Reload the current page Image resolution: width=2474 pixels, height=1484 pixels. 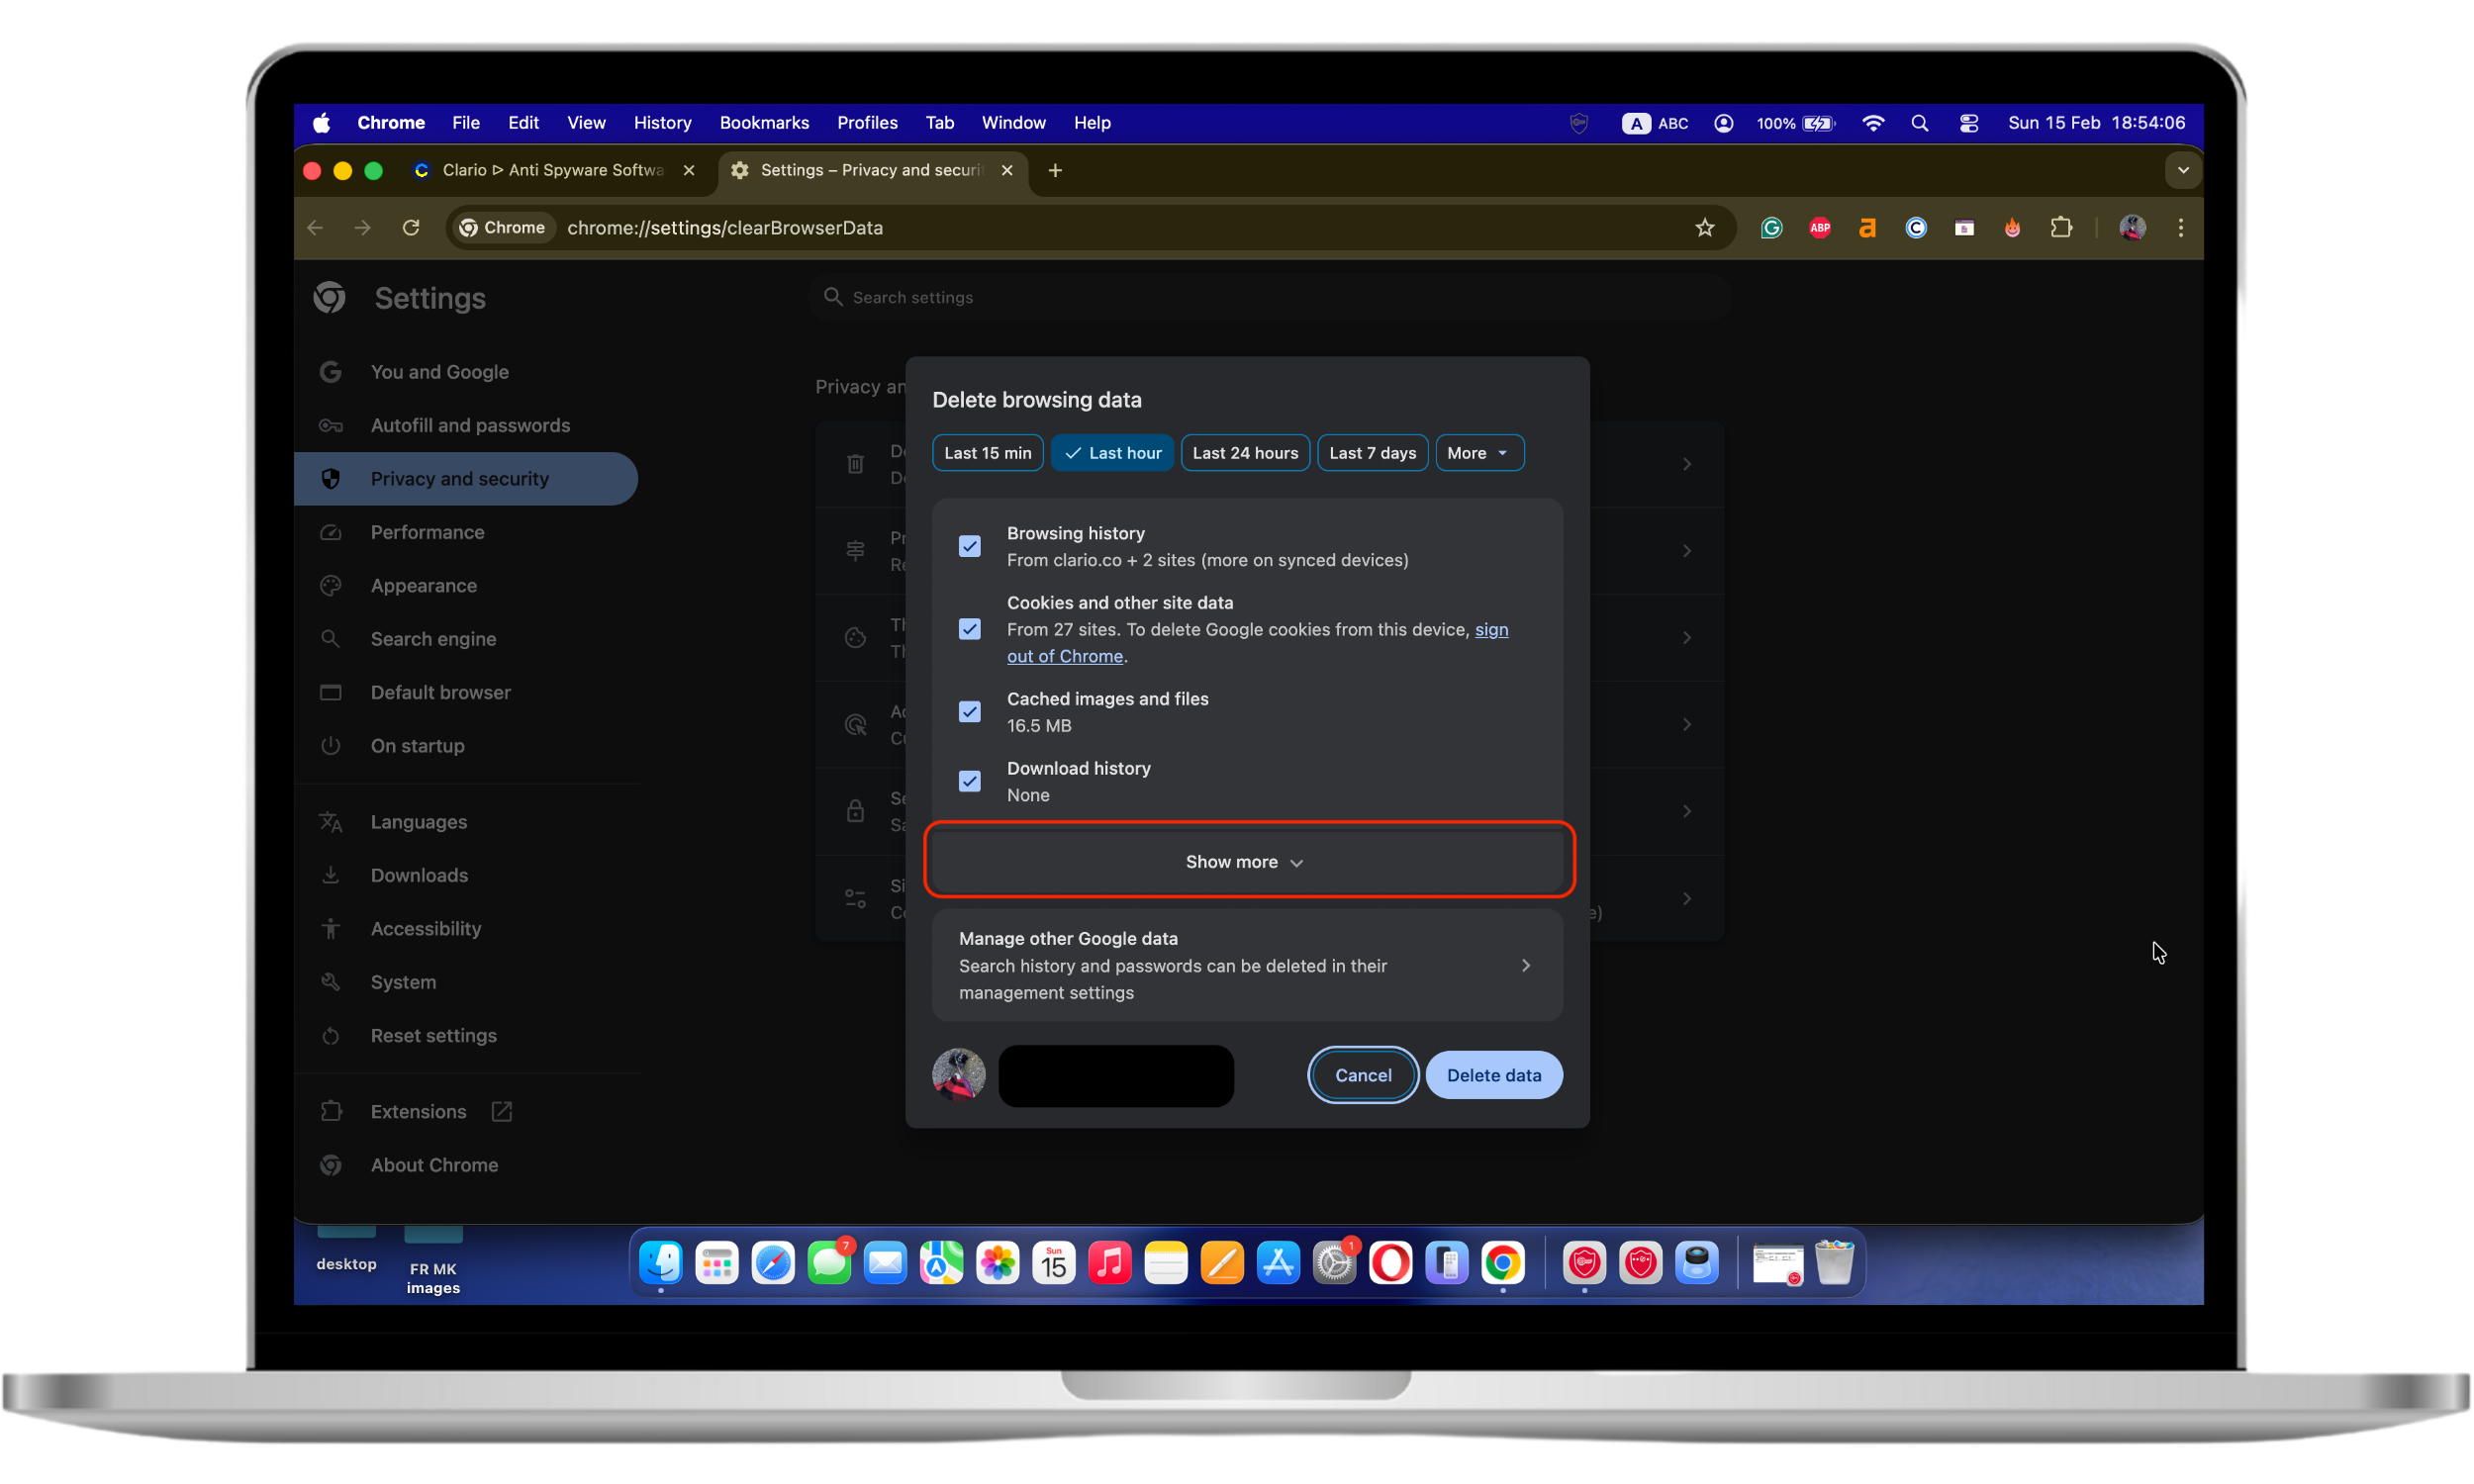pos(410,227)
